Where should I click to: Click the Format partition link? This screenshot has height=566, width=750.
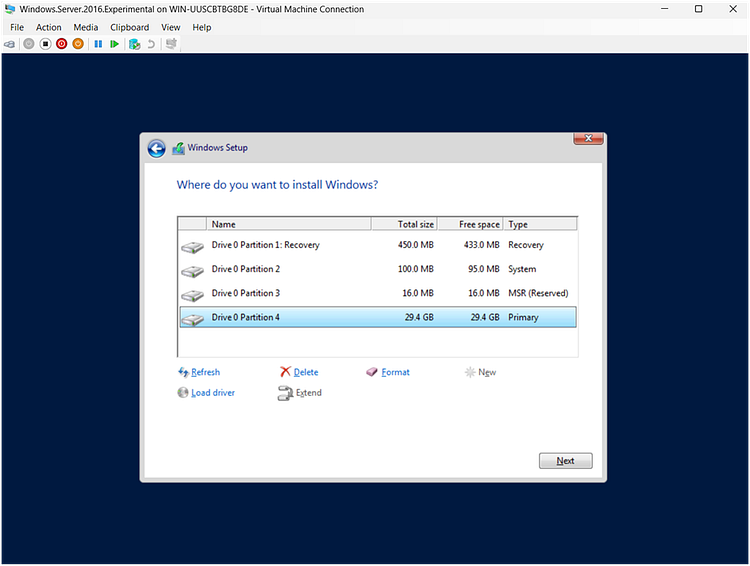click(x=396, y=372)
